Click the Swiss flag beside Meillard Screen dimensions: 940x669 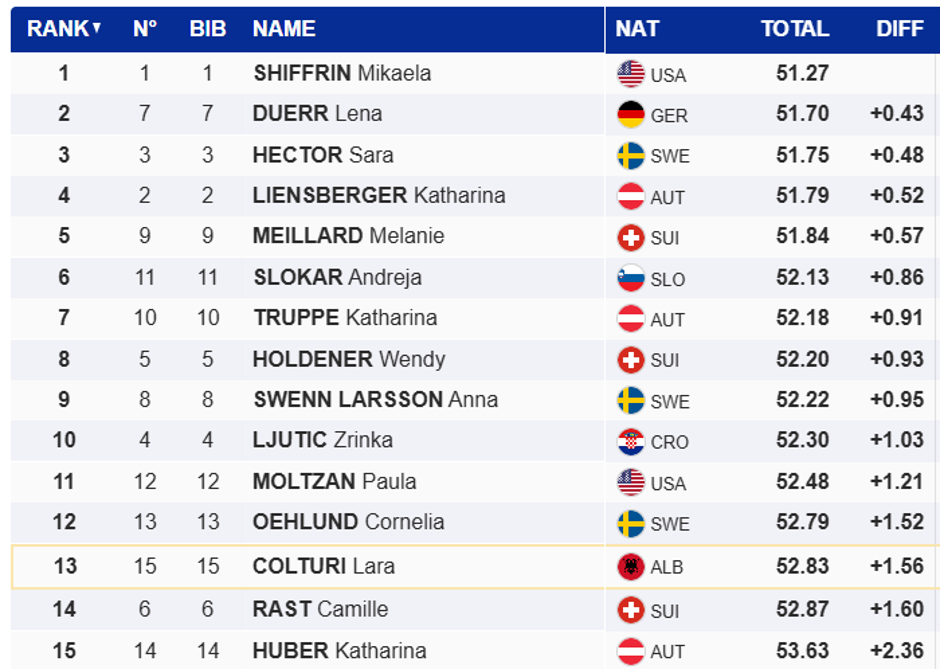[x=631, y=237]
